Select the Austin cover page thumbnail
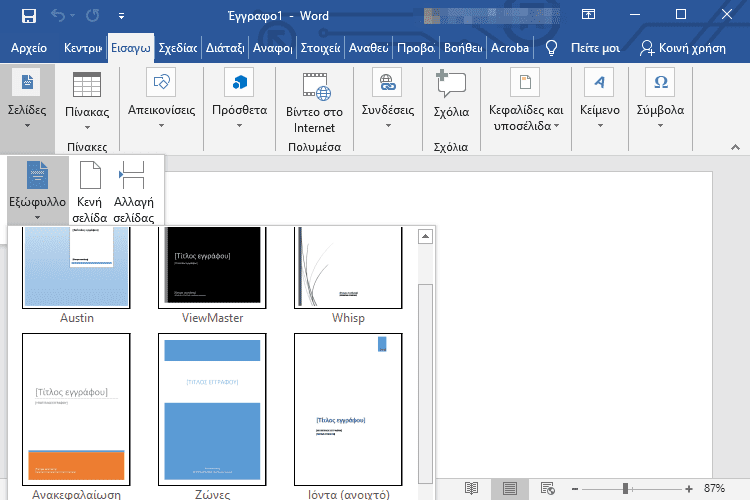Viewport: 750px width, 500px height. (76, 267)
